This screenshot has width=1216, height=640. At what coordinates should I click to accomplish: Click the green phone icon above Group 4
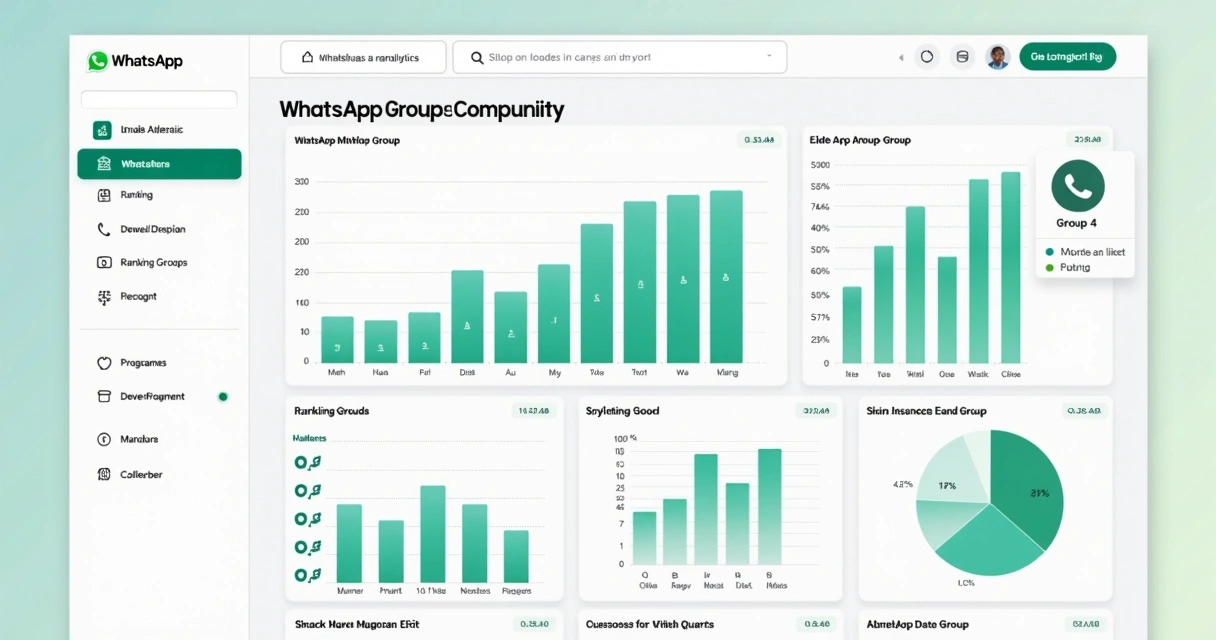click(x=1078, y=186)
